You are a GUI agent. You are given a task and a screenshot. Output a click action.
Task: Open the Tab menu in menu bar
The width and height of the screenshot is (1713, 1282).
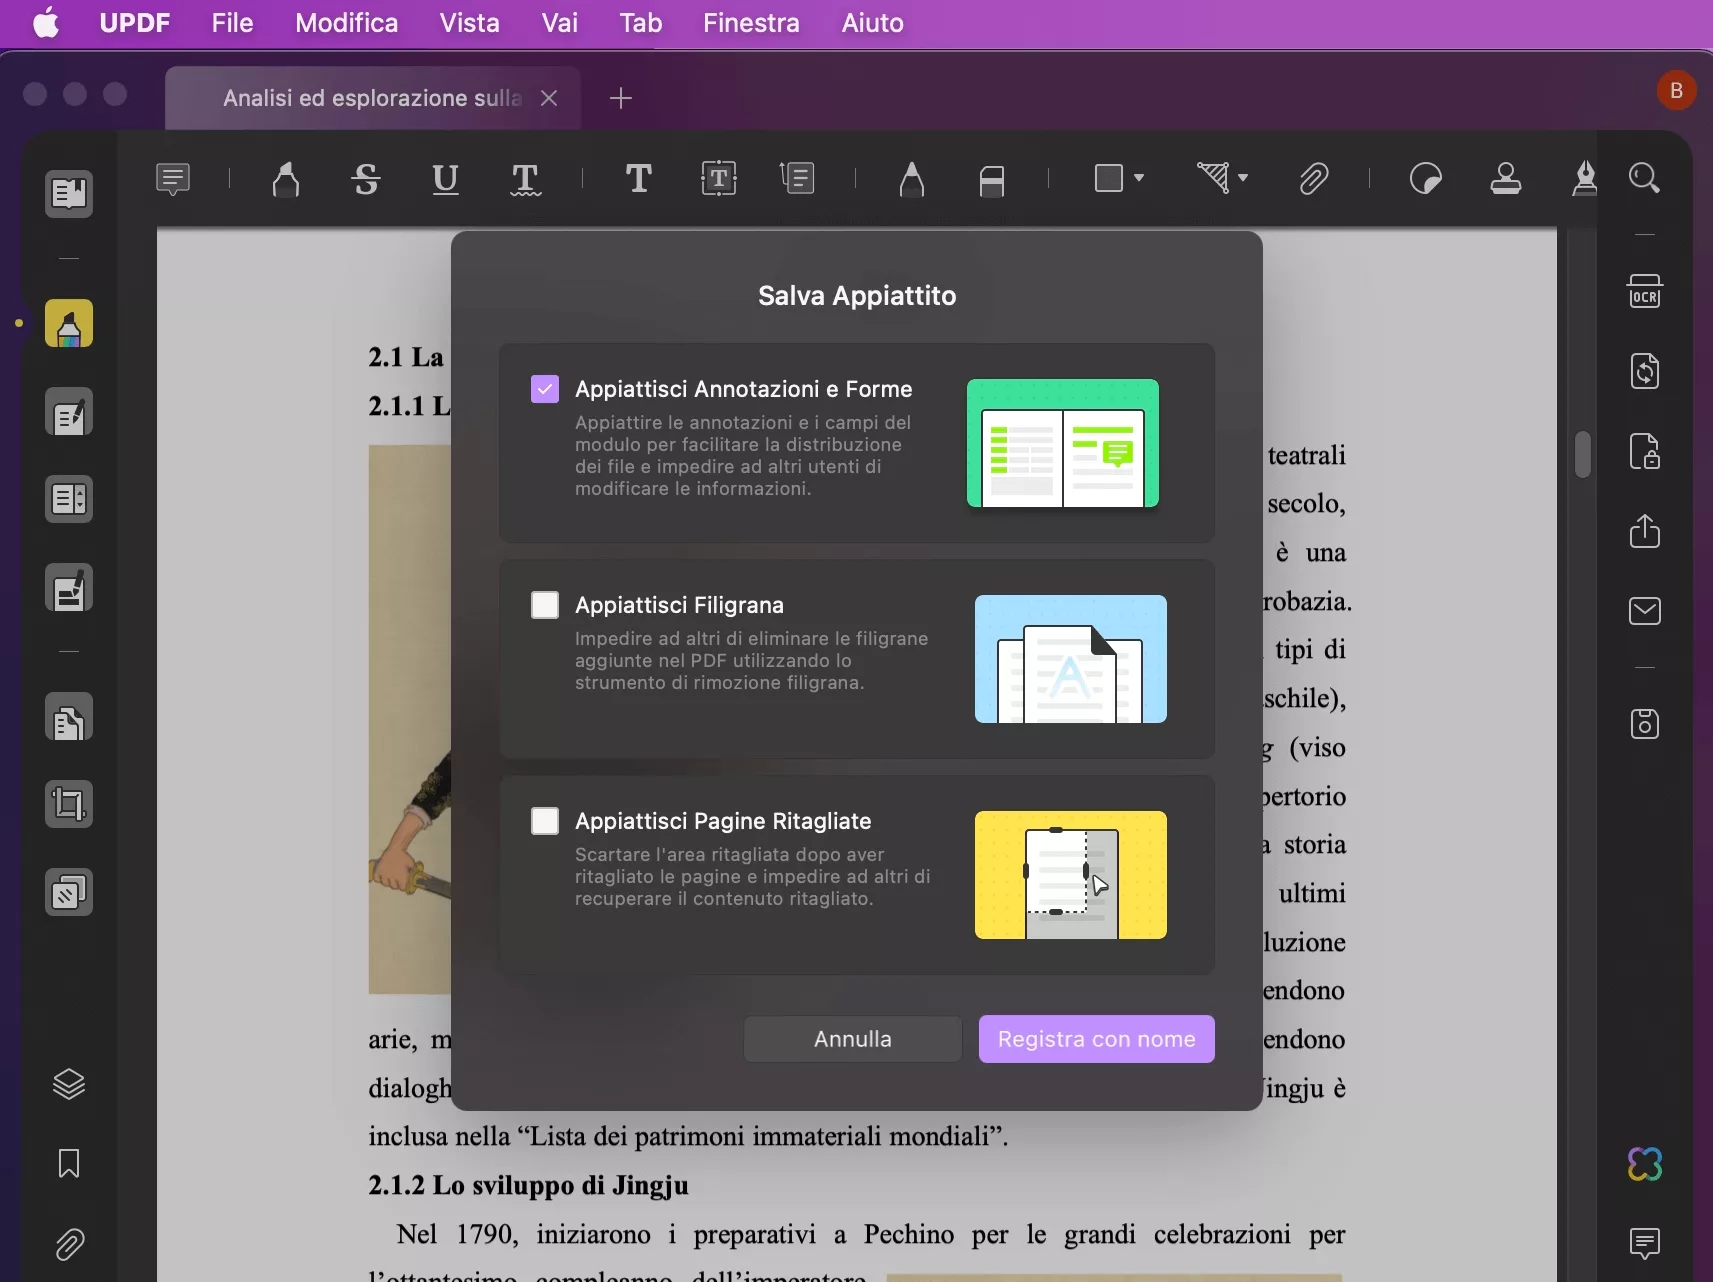pos(641,23)
